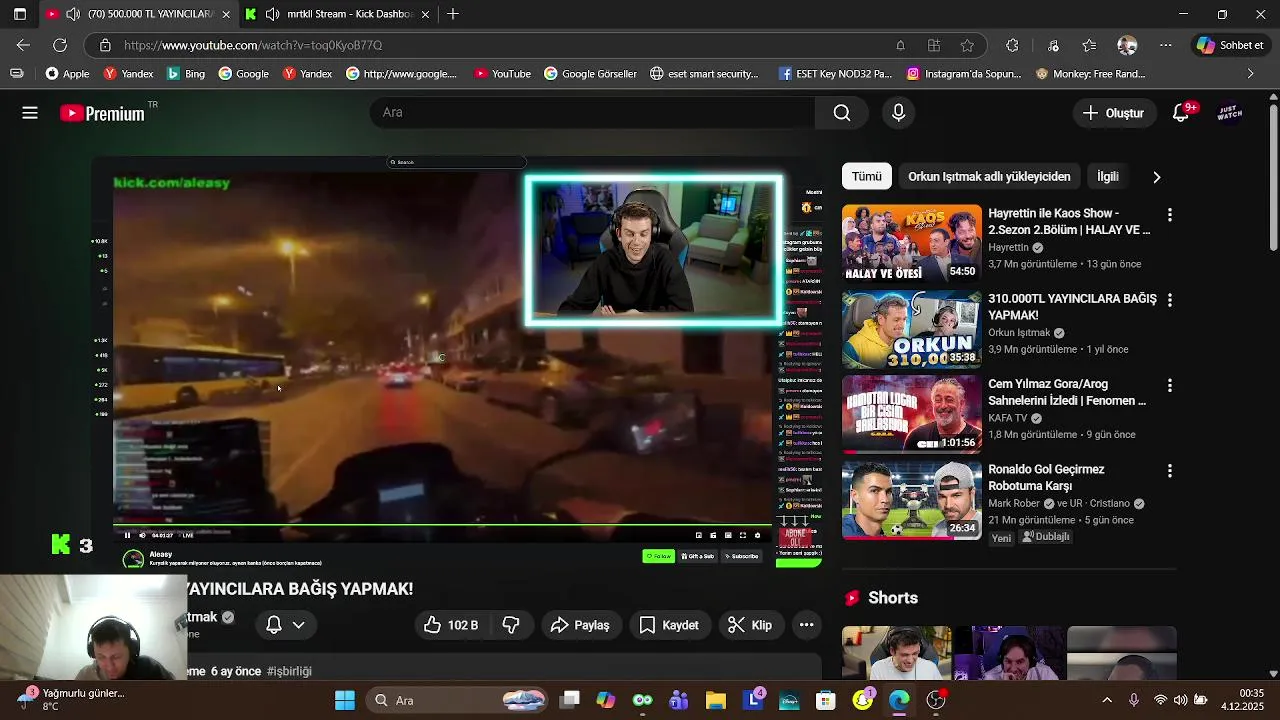1280x720 pixels.
Task: Open Edge profile picture in toolbar
Action: point(1127,45)
